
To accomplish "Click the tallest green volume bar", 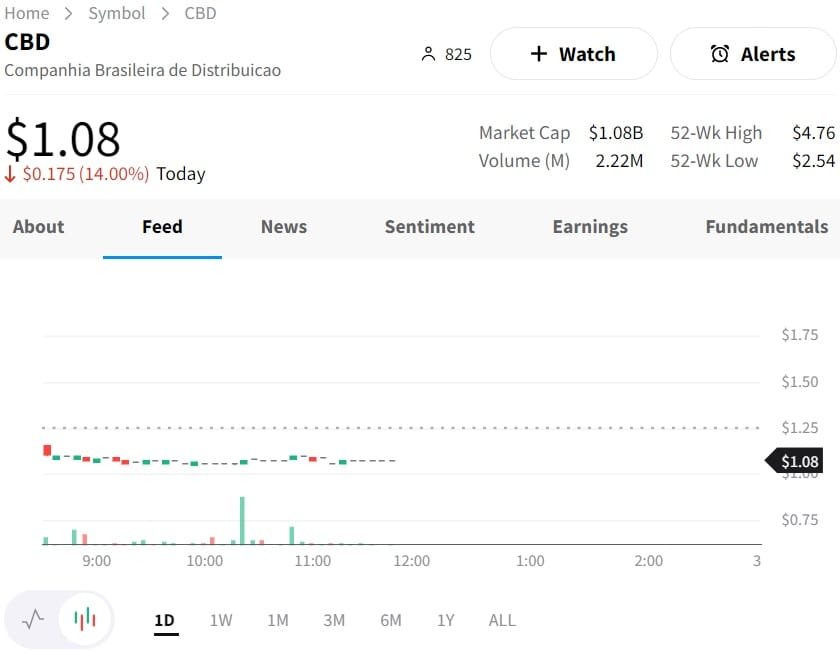I will tap(242, 520).
